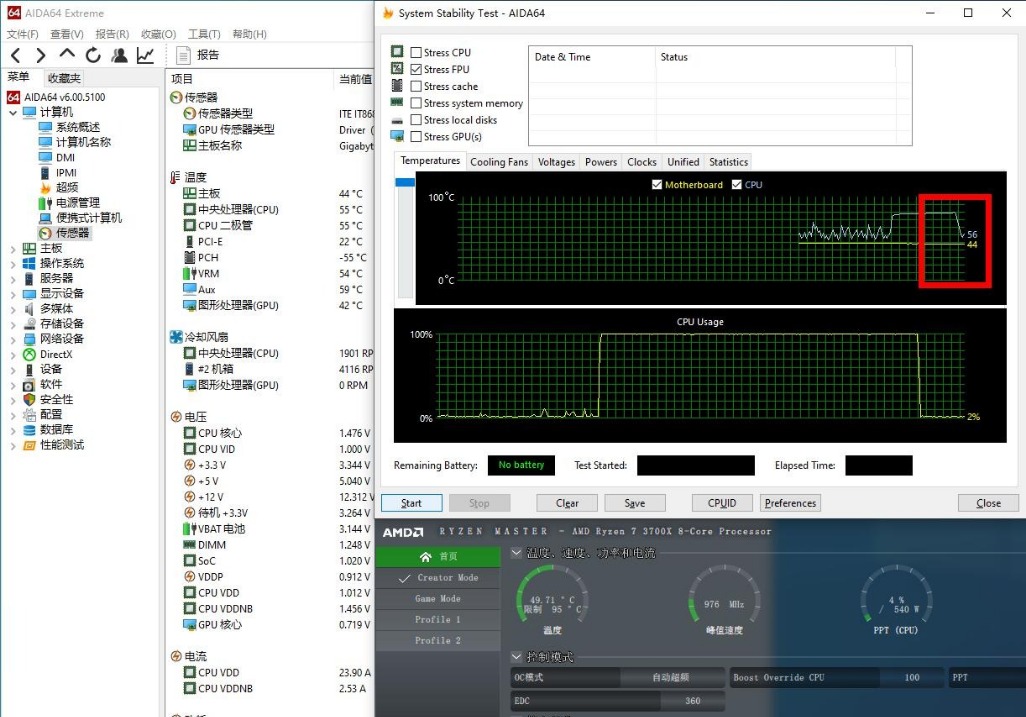Collapse 温度、速度、功率和电流 section in Ryzen Master
Image resolution: width=1026 pixels, height=717 pixels.
pyautogui.click(x=516, y=553)
